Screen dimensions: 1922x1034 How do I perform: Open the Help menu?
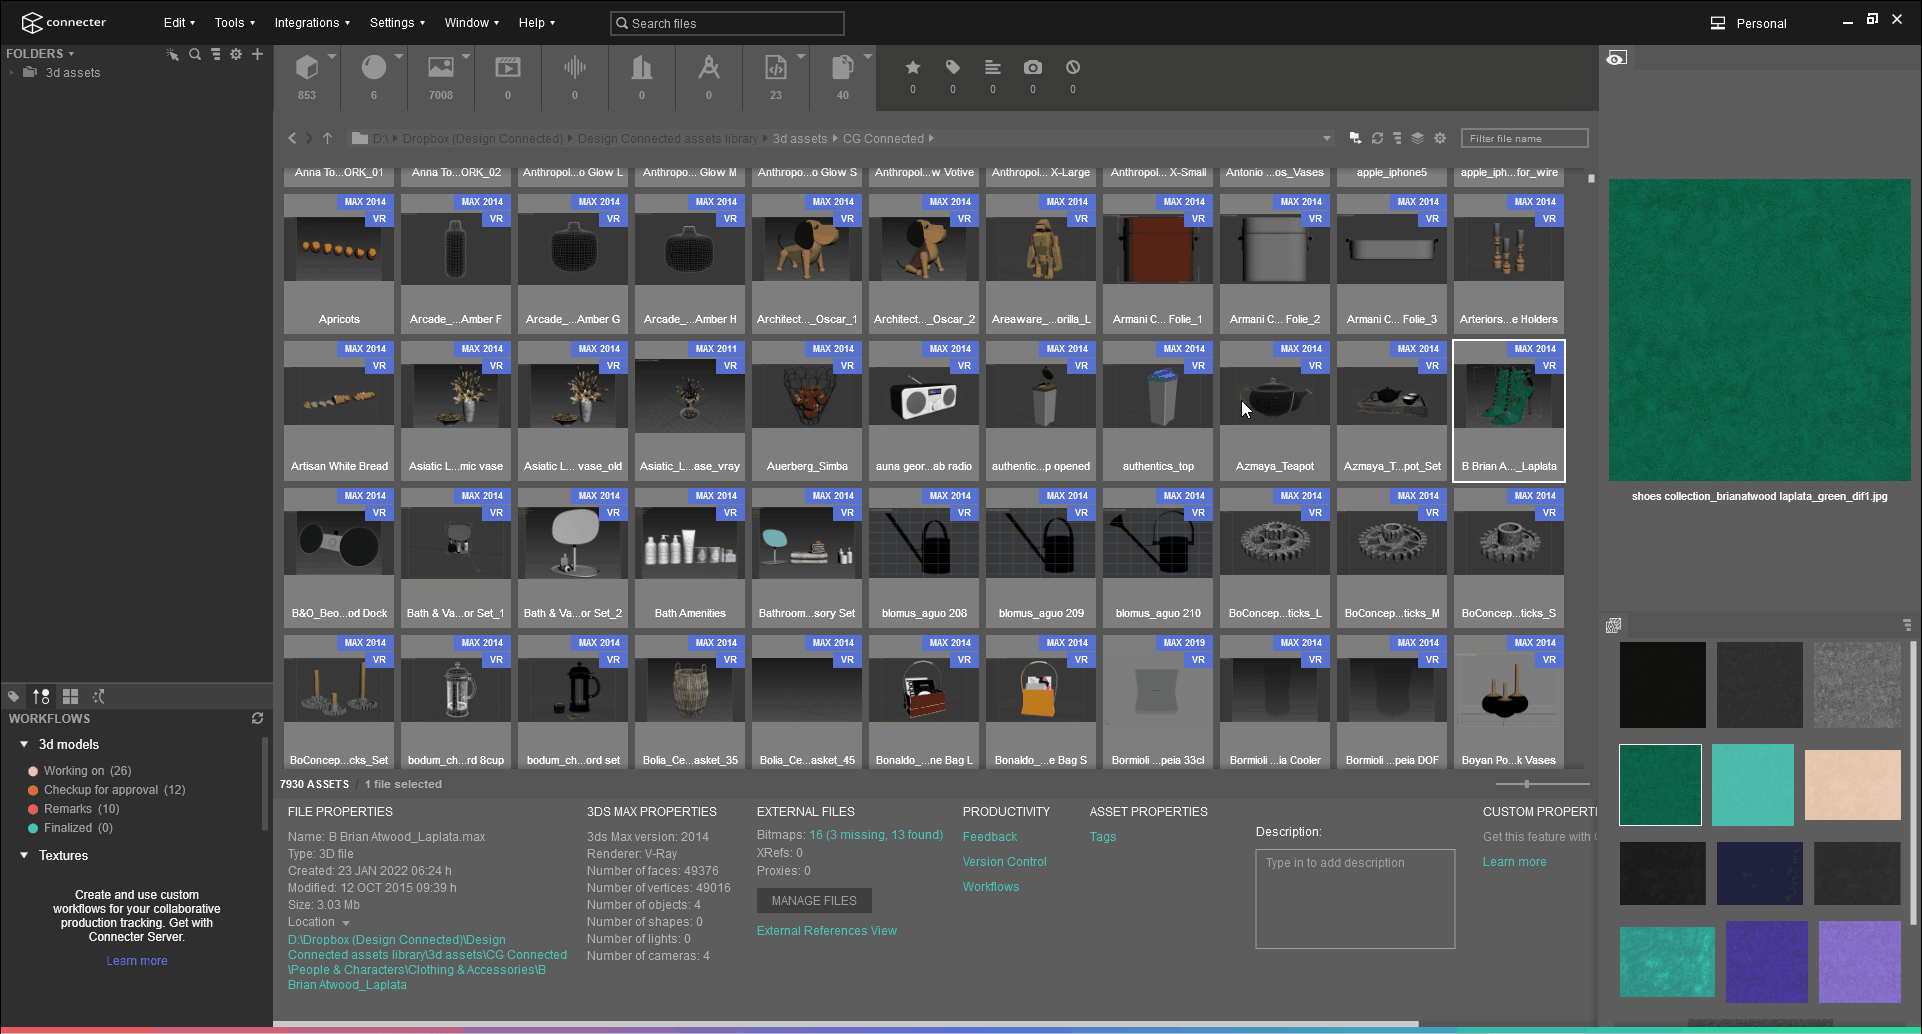point(536,23)
